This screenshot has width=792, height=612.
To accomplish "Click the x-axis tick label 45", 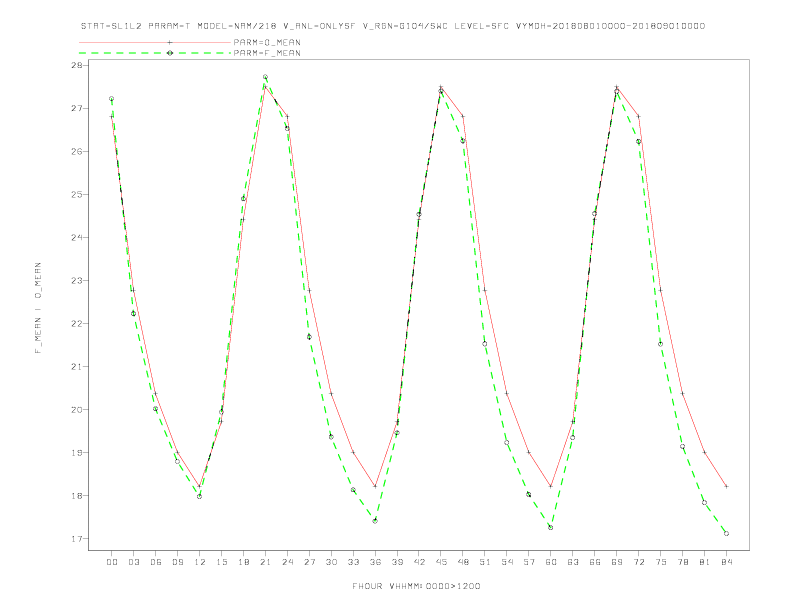I will tap(441, 562).
